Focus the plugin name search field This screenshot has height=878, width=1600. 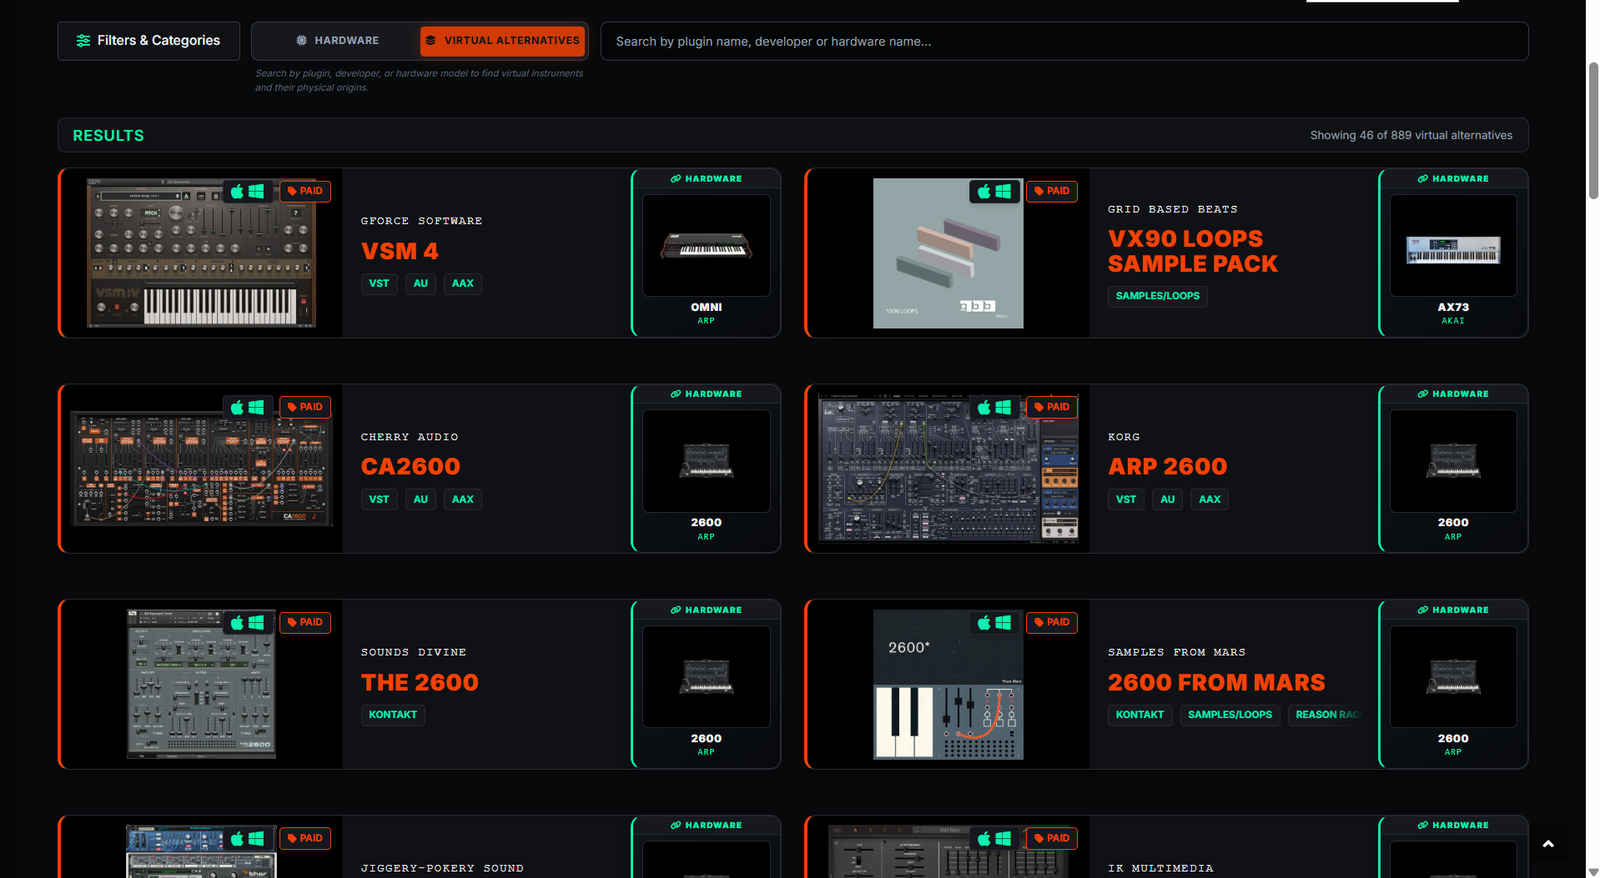(1064, 41)
